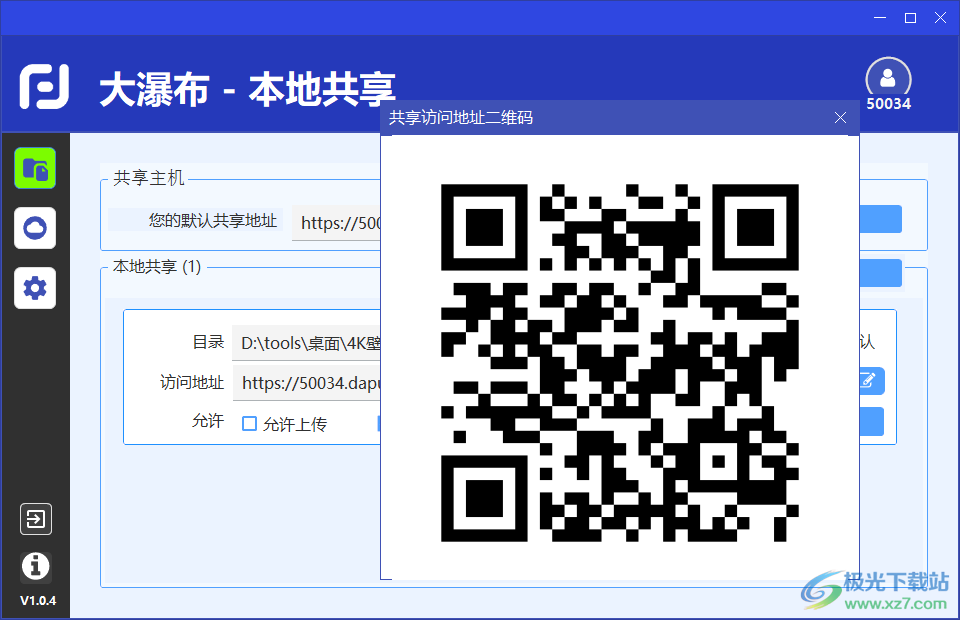Close the 共享访问地址二维码 popup
The width and height of the screenshot is (960, 620).
coord(840,118)
